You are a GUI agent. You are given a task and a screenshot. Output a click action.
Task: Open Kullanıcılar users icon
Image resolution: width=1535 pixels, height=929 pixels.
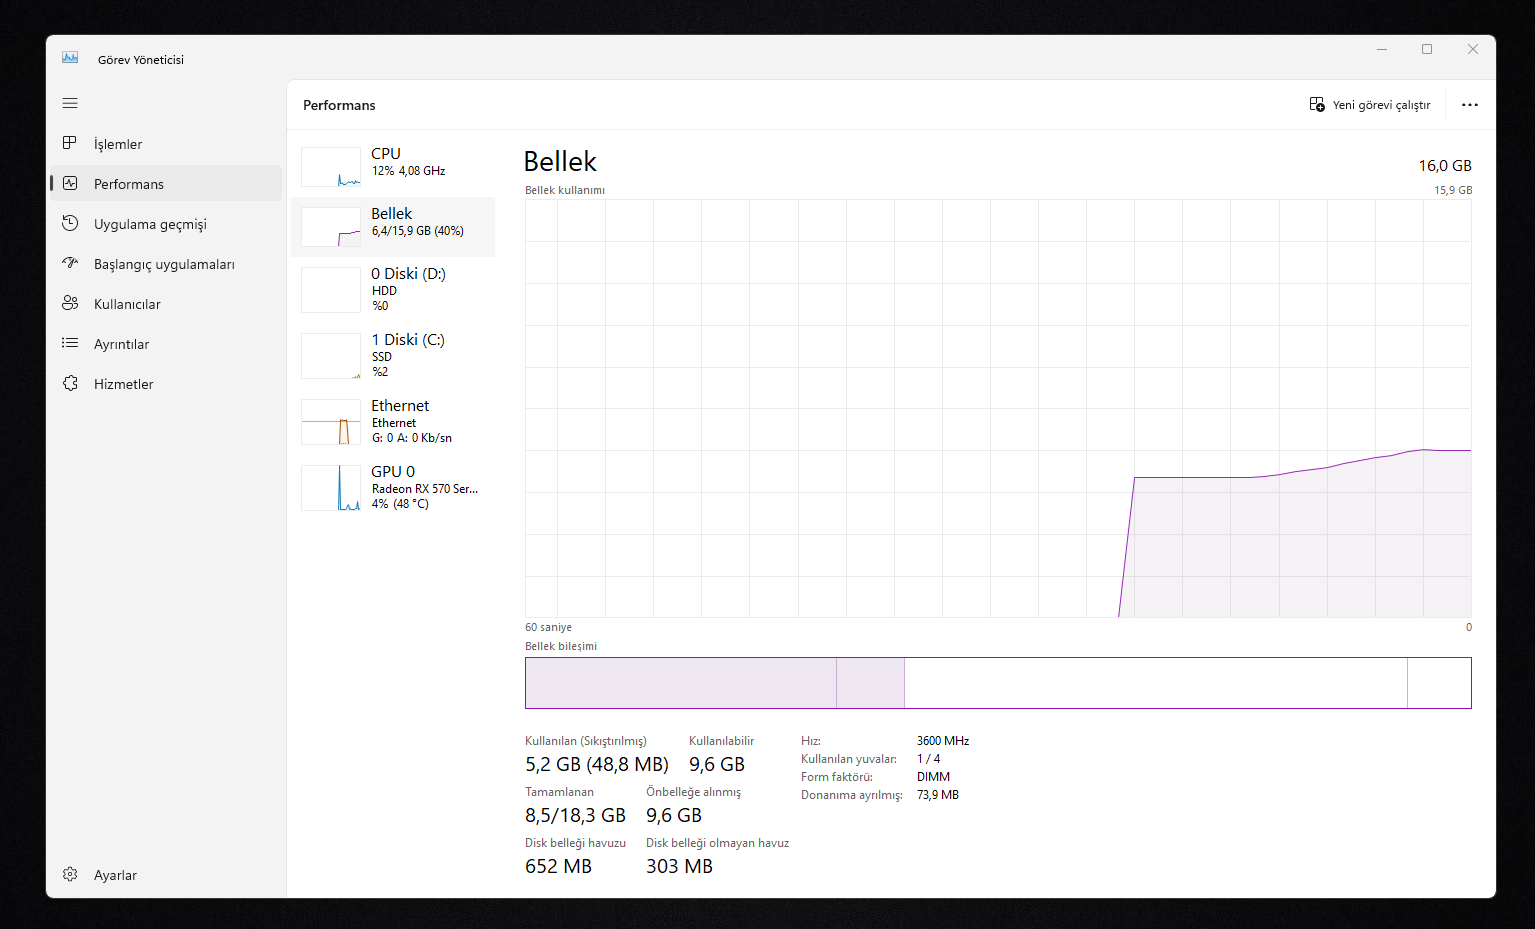coord(70,303)
